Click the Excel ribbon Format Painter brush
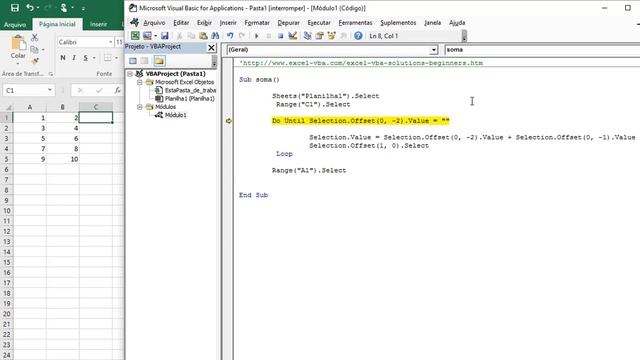 click(x=35, y=61)
